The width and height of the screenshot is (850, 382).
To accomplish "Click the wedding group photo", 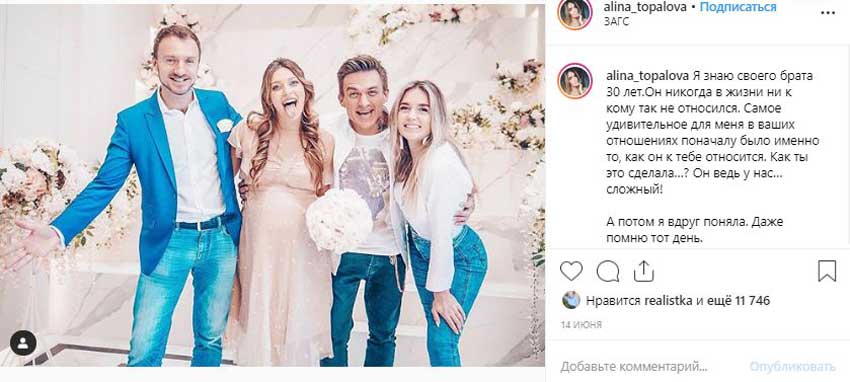I will pyautogui.click(x=272, y=185).
